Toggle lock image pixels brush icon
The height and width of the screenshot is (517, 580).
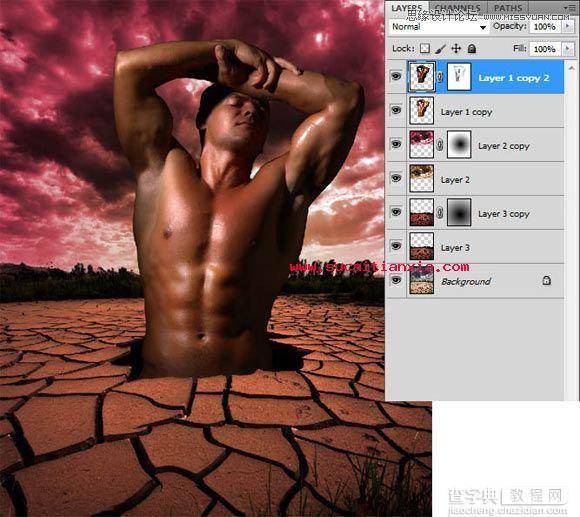tap(441, 48)
